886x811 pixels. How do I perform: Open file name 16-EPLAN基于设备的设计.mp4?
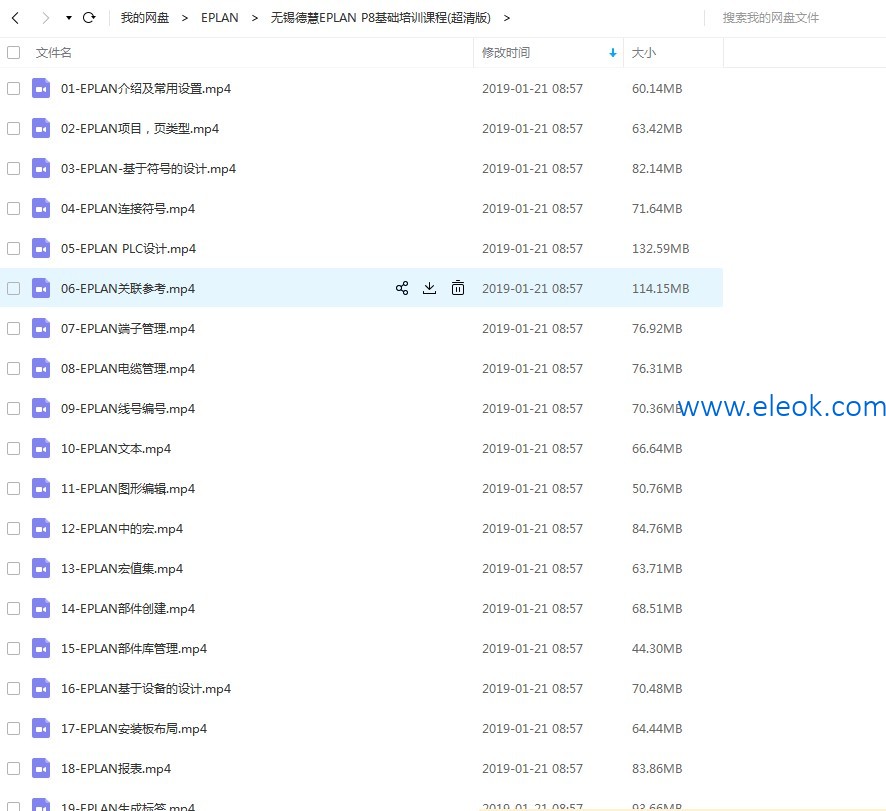point(146,688)
